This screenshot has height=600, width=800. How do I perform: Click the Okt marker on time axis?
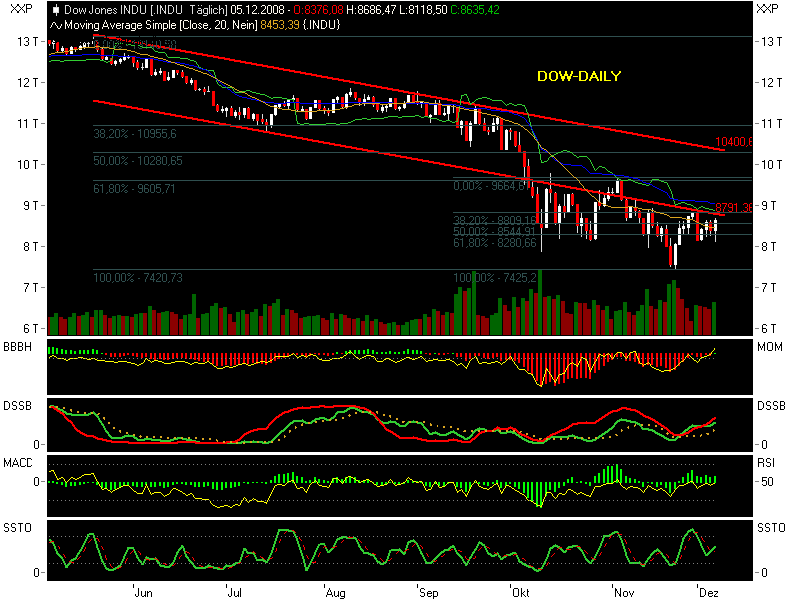520,592
